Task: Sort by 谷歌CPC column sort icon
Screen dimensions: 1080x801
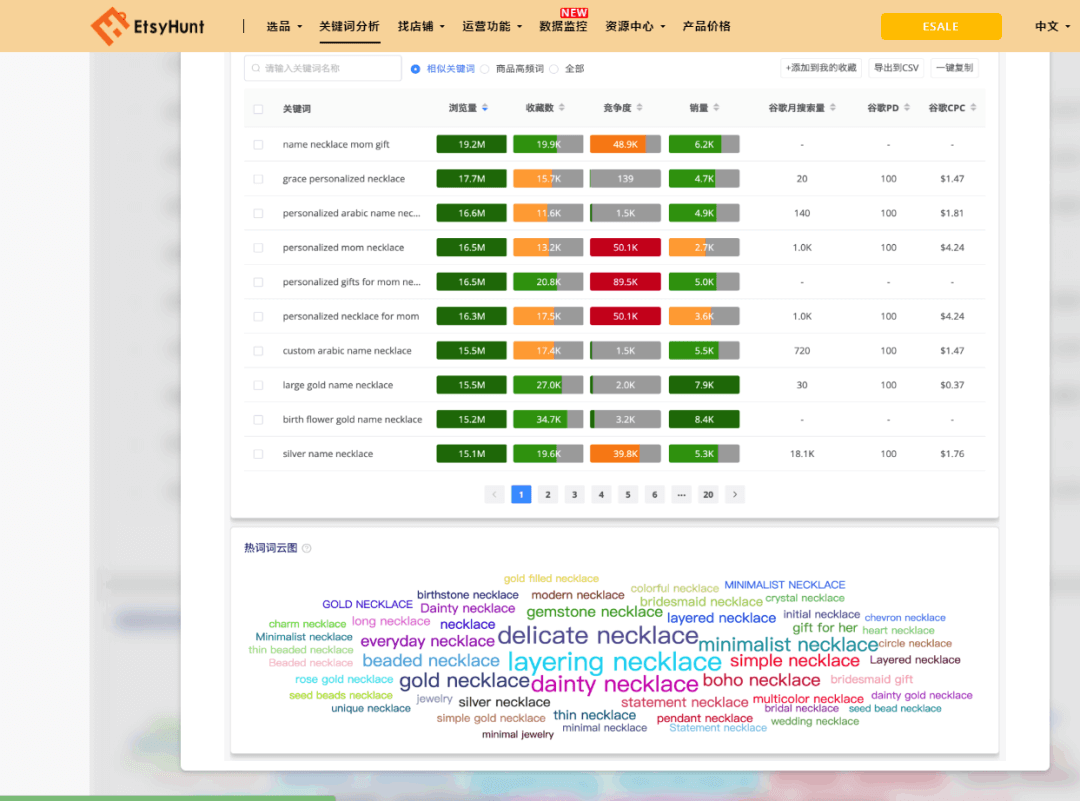Action: [973, 108]
